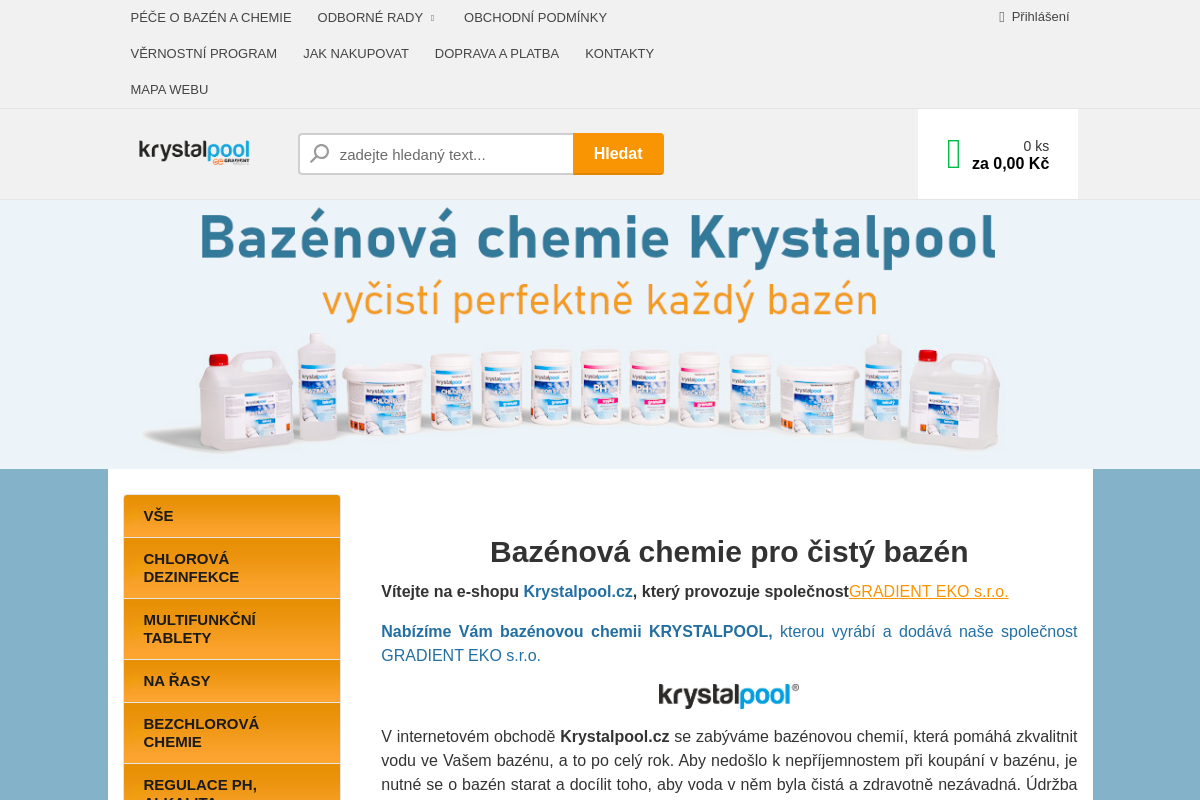Open the cart summary showing 0 ks
The height and width of the screenshot is (800, 1200).
pos(1035,145)
